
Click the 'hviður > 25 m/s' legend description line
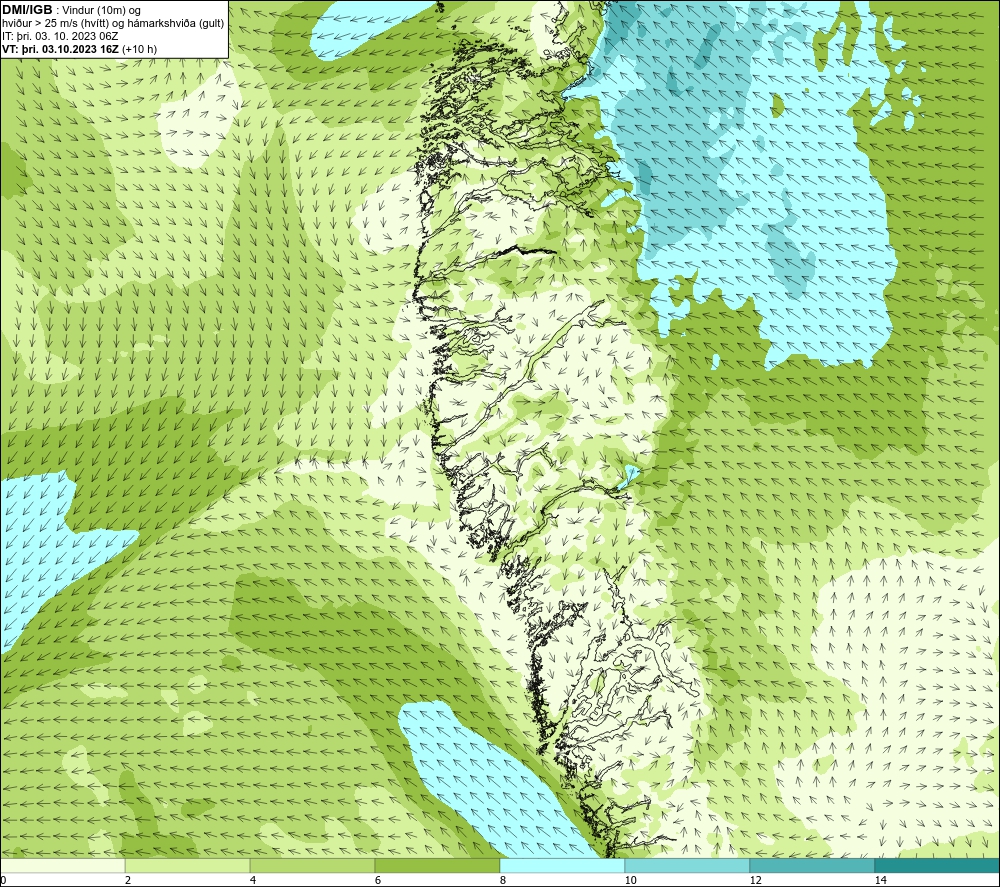click(113, 24)
